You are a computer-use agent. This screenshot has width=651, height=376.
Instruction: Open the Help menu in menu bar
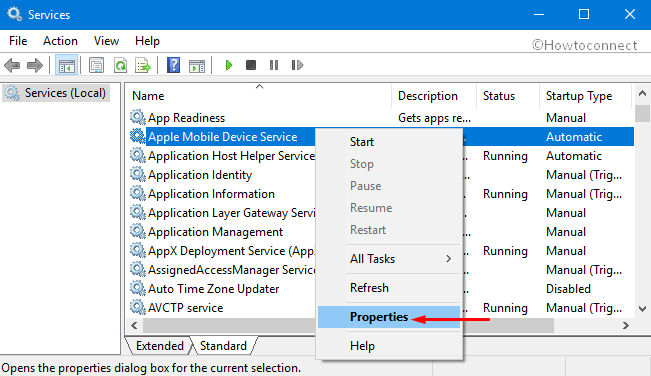[x=147, y=41]
